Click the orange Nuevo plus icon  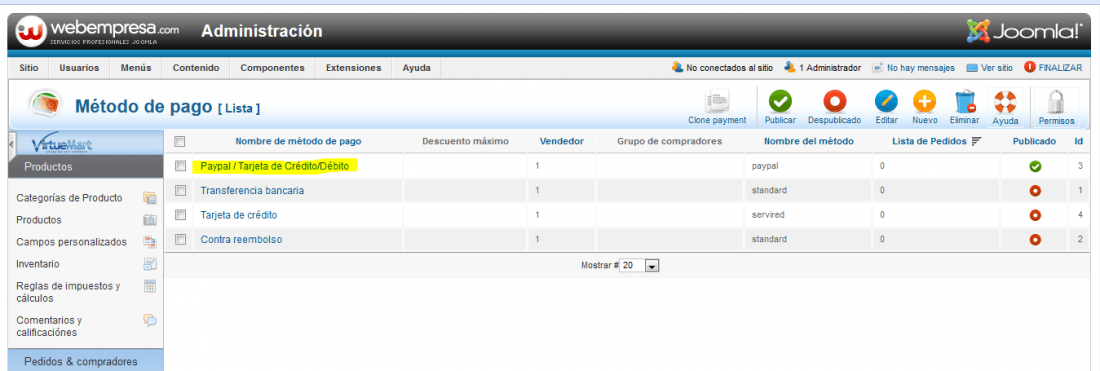[x=925, y=102]
